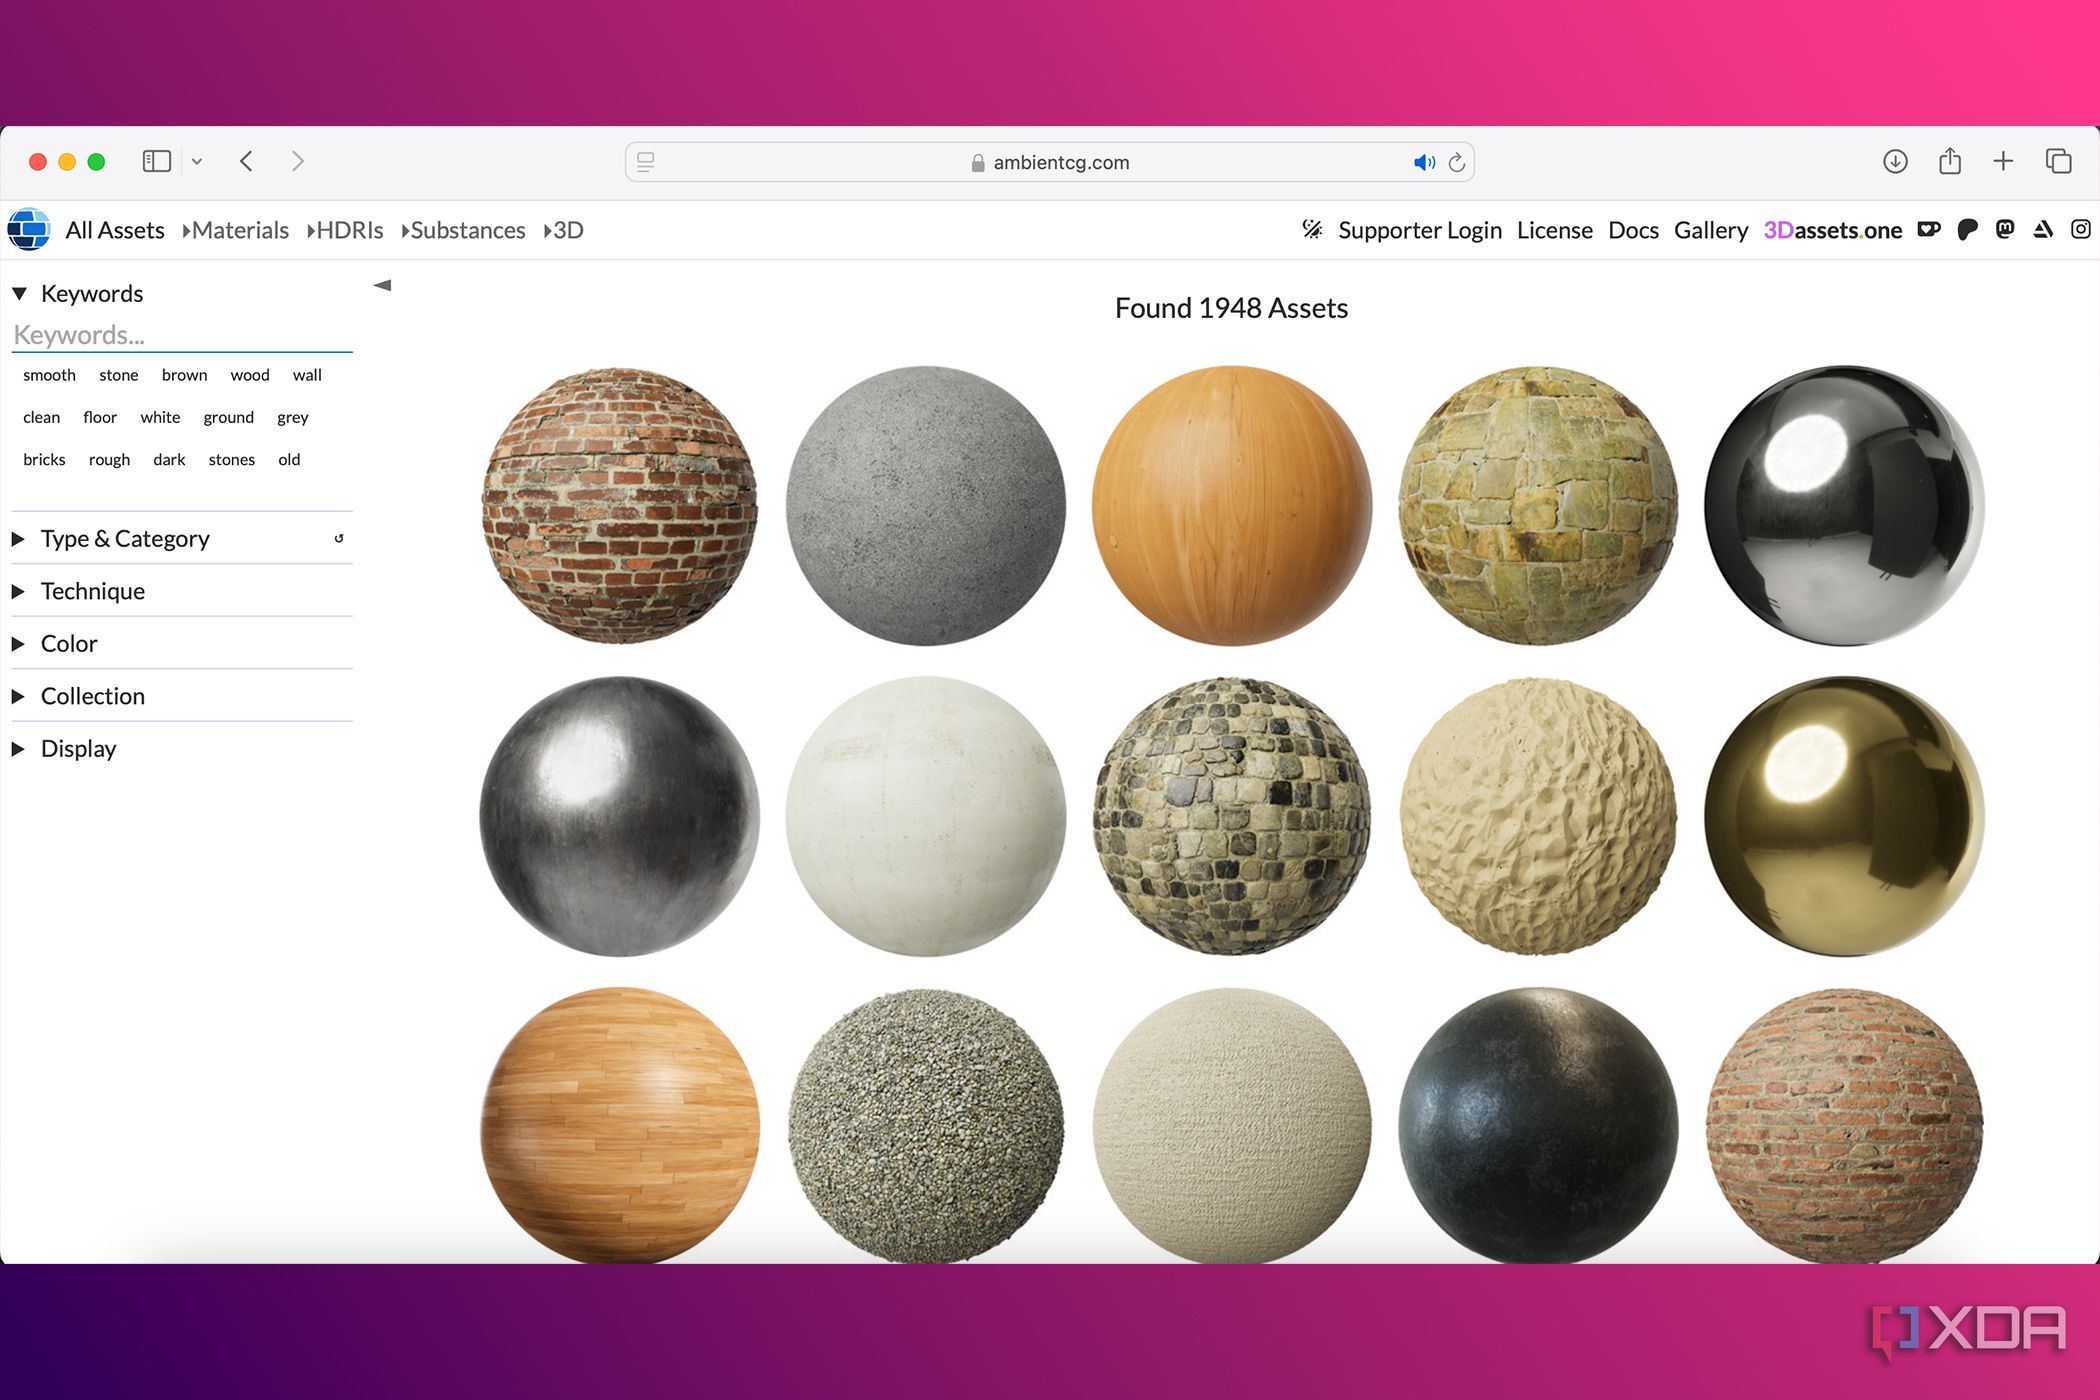Expand the Collection filter section
This screenshot has width=2100, height=1400.
78,696
